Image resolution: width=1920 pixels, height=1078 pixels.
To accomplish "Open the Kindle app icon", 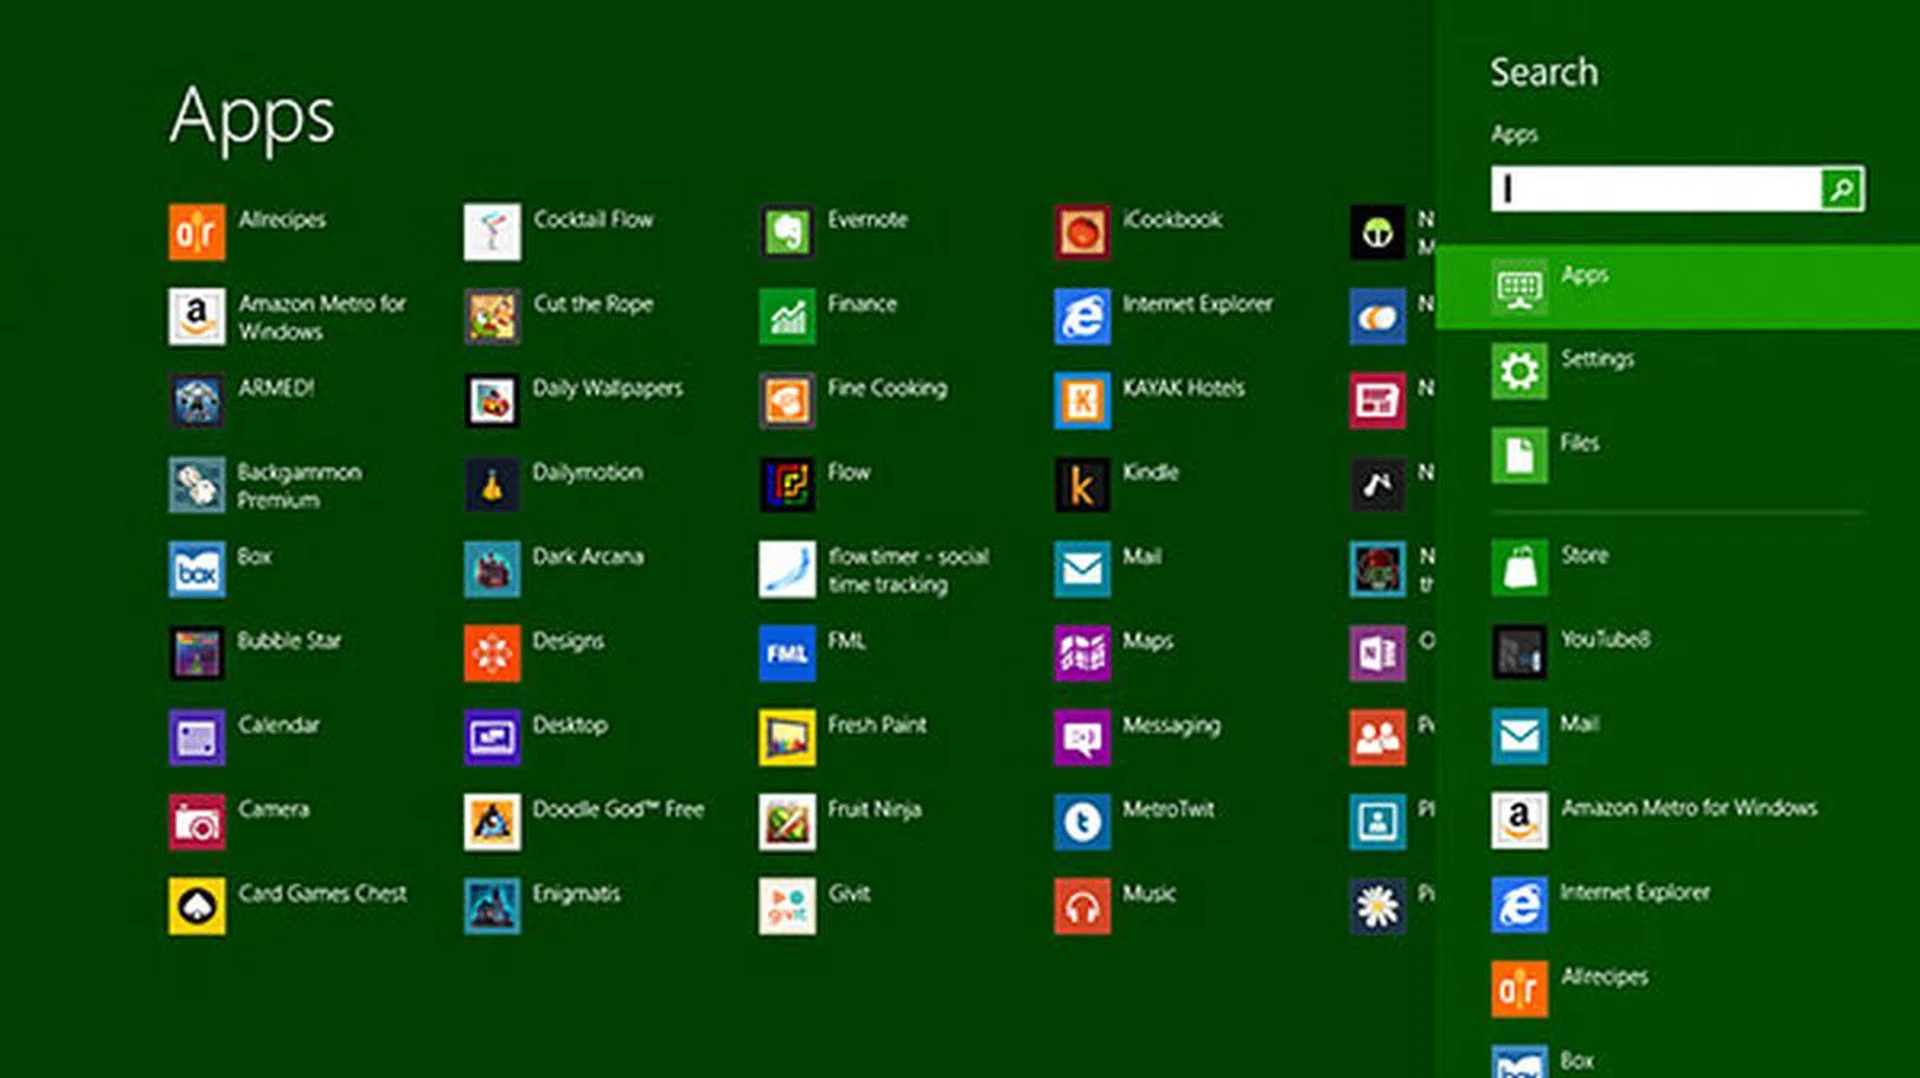I will click(x=1082, y=485).
